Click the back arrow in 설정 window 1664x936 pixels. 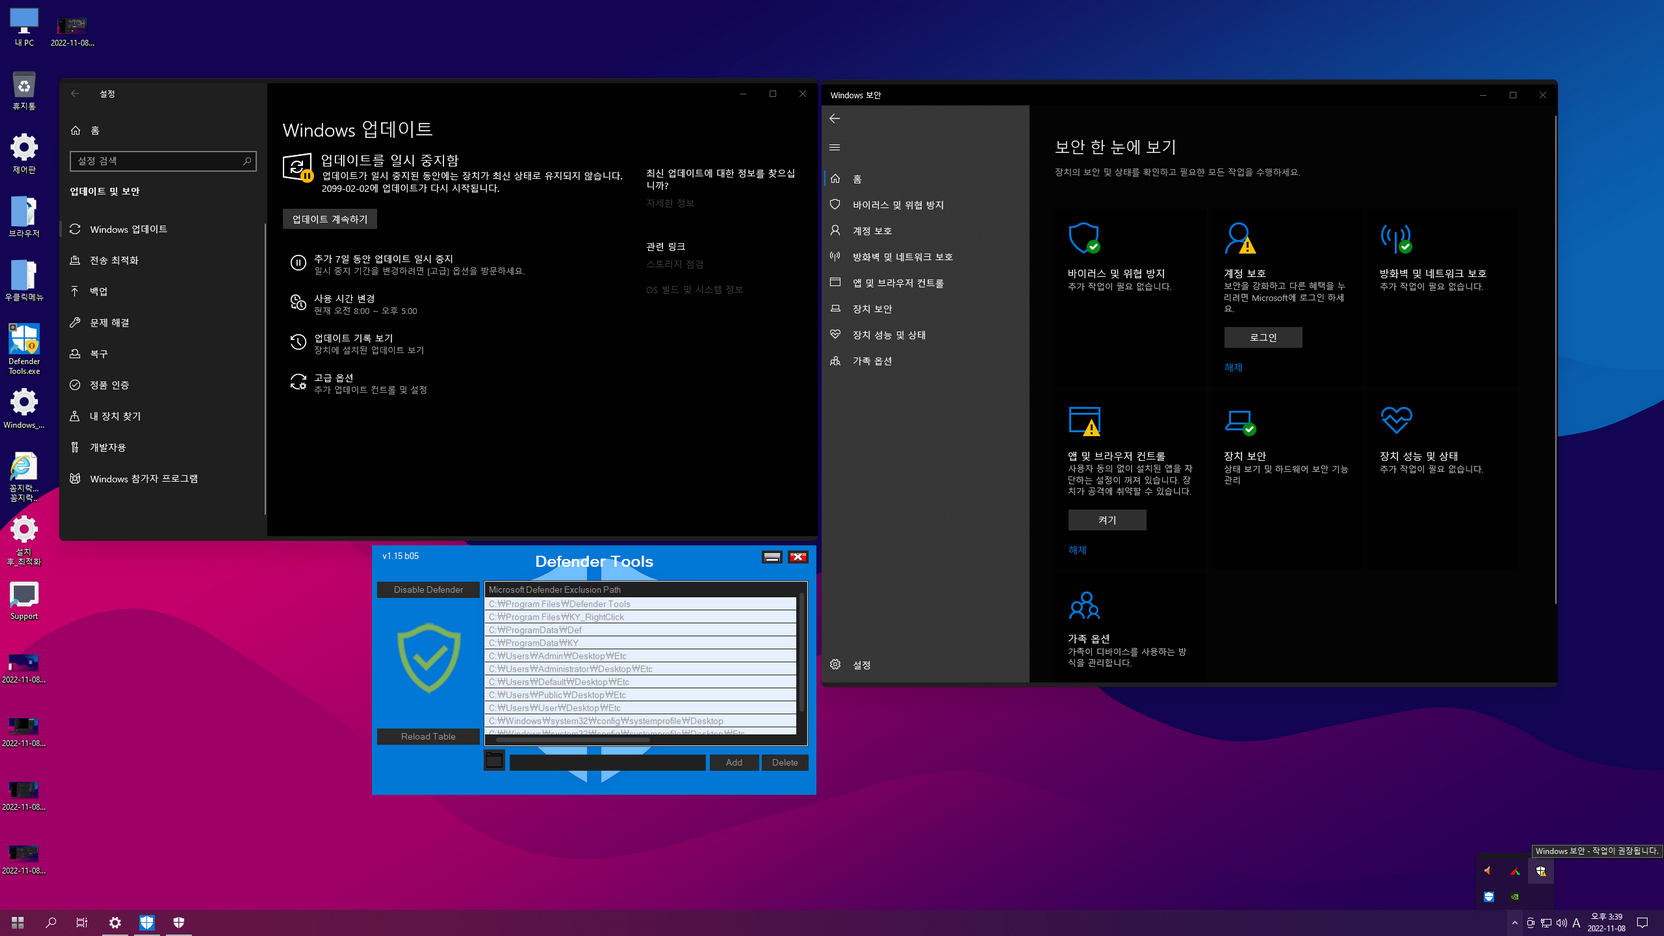pyautogui.click(x=75, y=94)
